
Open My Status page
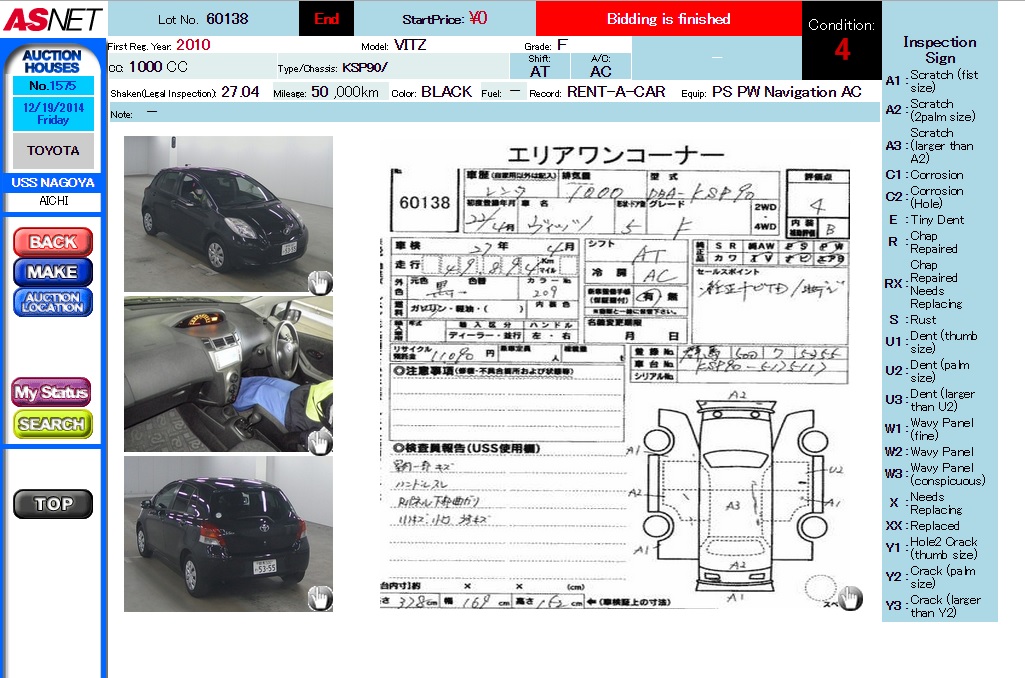point(52,393)
